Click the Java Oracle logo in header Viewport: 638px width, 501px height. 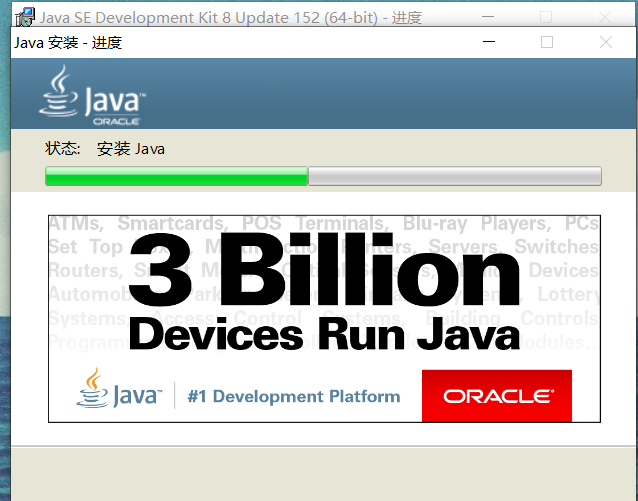(x=92, y=96)
